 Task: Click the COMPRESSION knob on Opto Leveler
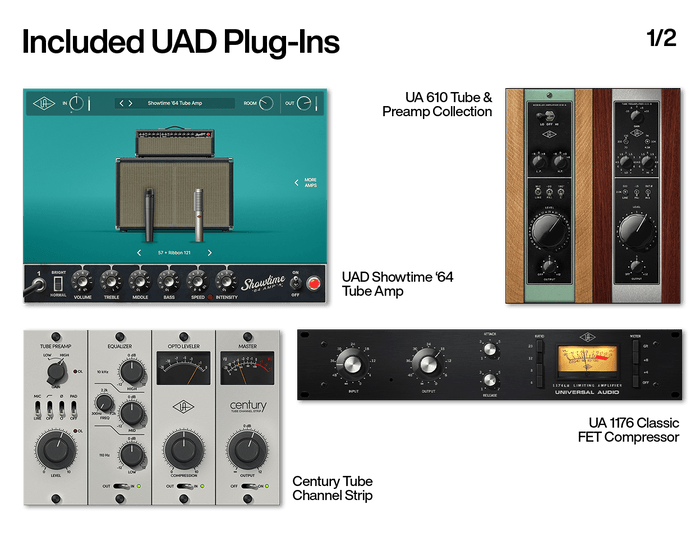pos(183,450)
